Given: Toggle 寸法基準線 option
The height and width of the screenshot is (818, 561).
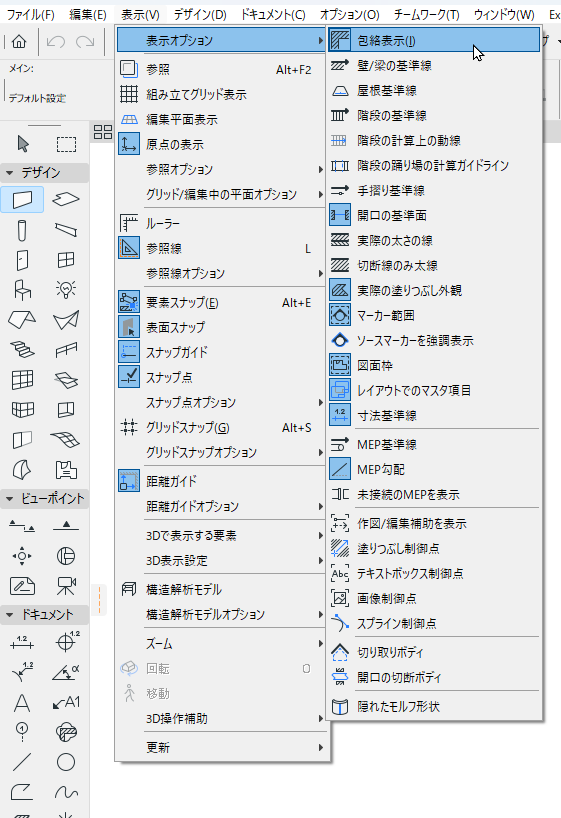Looking at the screenshot, I should [434, 416].
